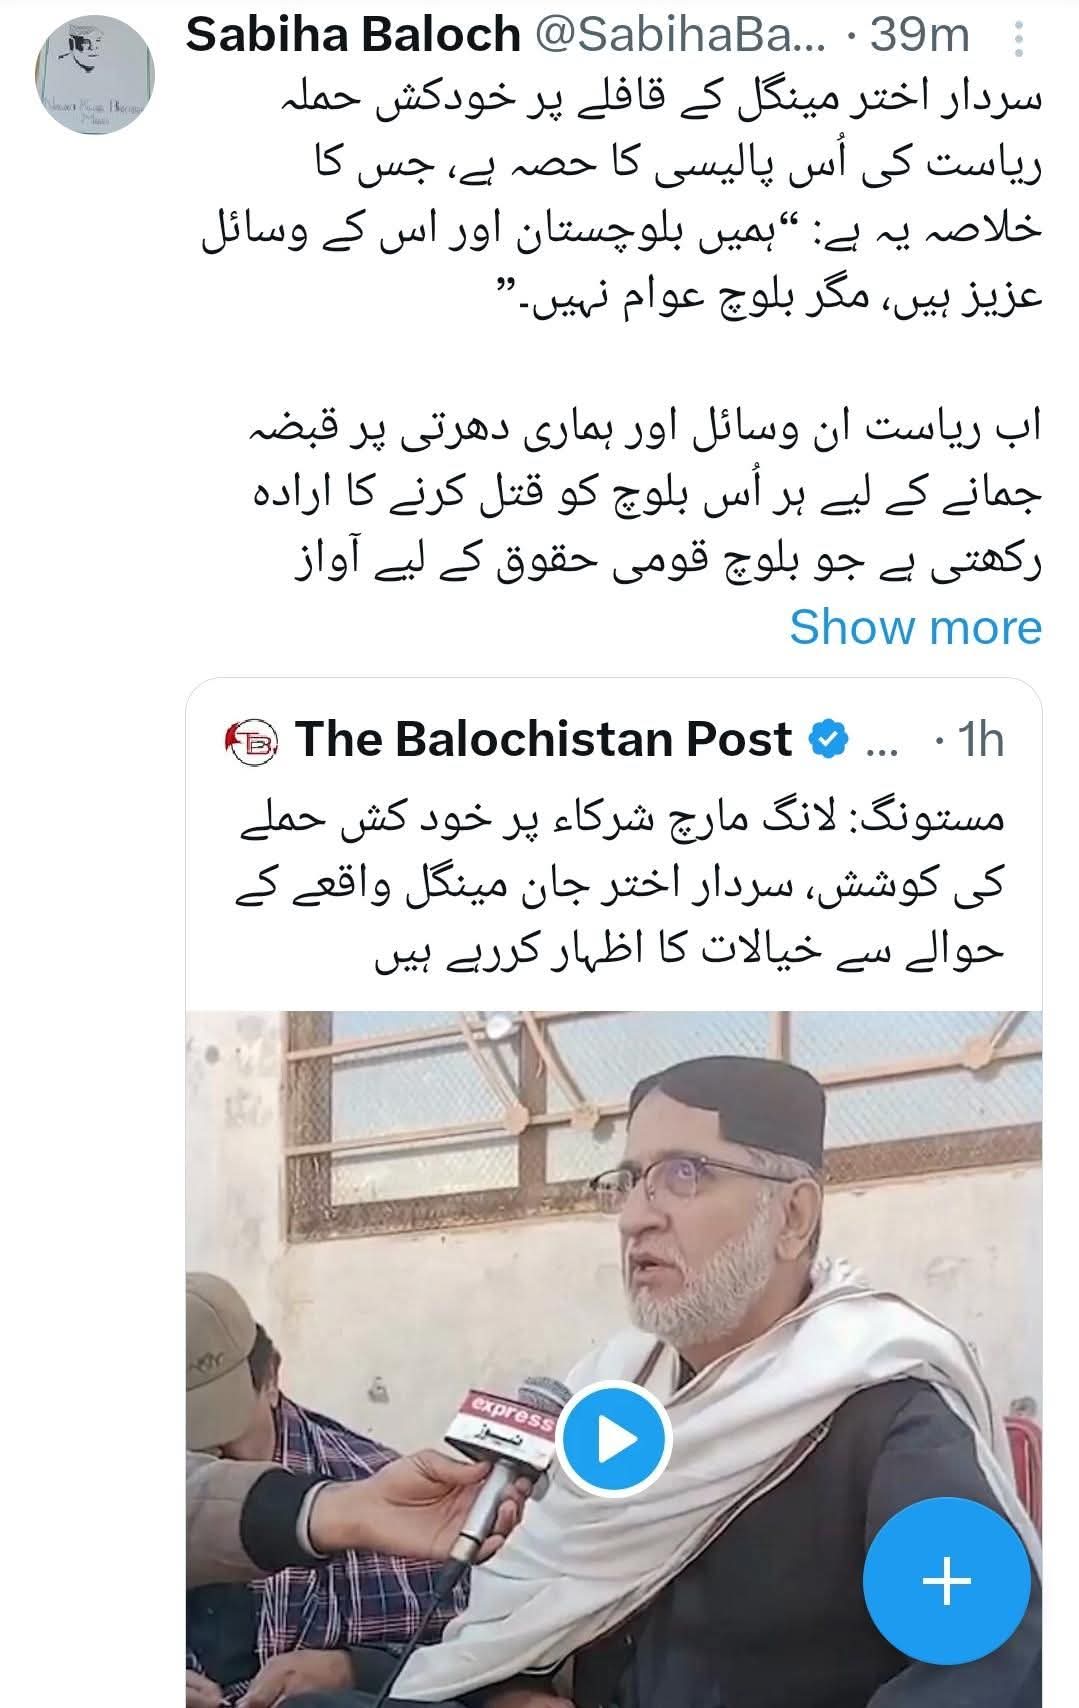Open The Balochistan Post account name
Screen dimensions: 1079x1708
[543, 740]
